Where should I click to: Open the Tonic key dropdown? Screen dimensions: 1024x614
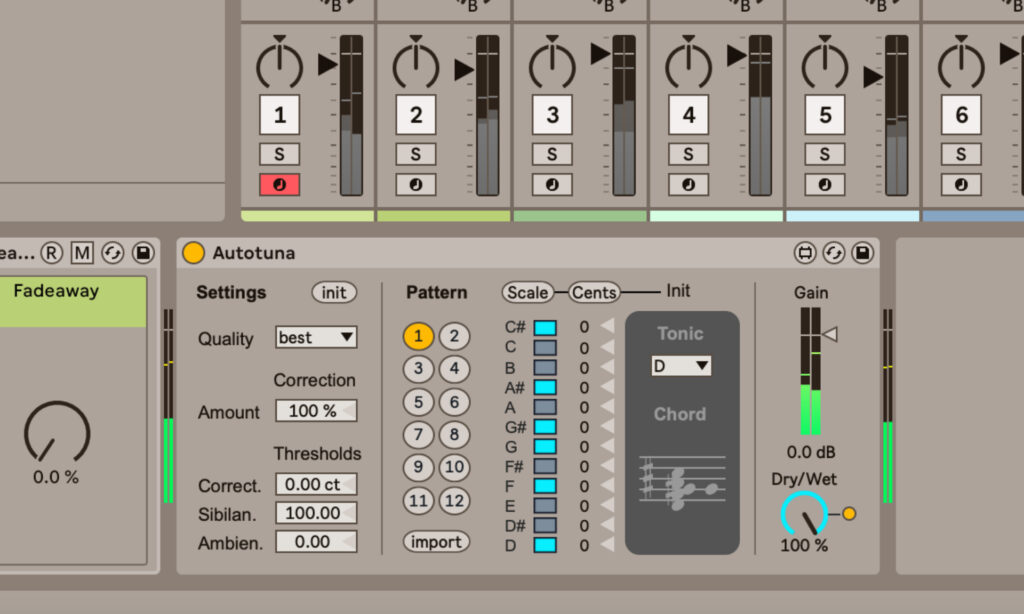point(681,366)
